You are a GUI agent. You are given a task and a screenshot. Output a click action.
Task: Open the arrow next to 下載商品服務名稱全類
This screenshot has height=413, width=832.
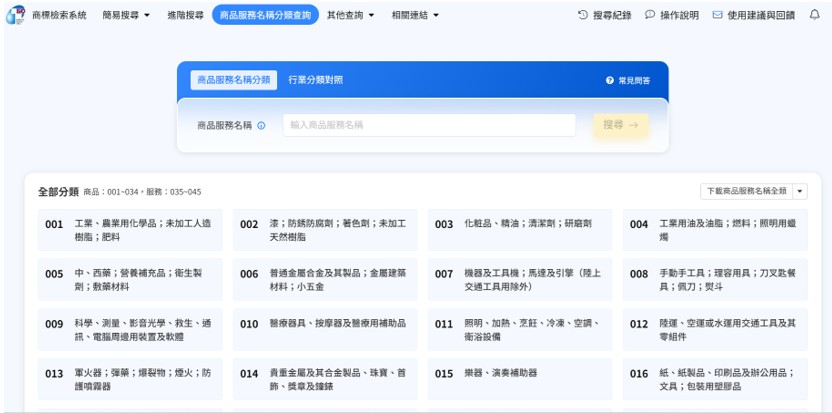click(x=800, y=191)
